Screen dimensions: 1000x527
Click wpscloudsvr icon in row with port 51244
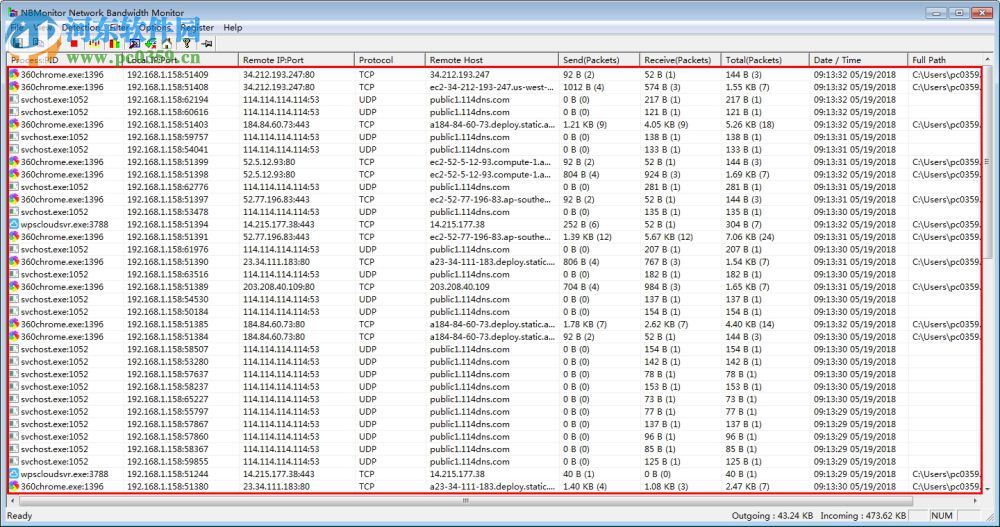pos(14,473)
